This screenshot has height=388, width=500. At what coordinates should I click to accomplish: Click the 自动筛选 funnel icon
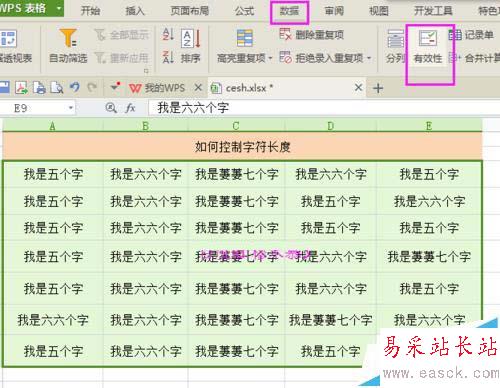[68, 38]
